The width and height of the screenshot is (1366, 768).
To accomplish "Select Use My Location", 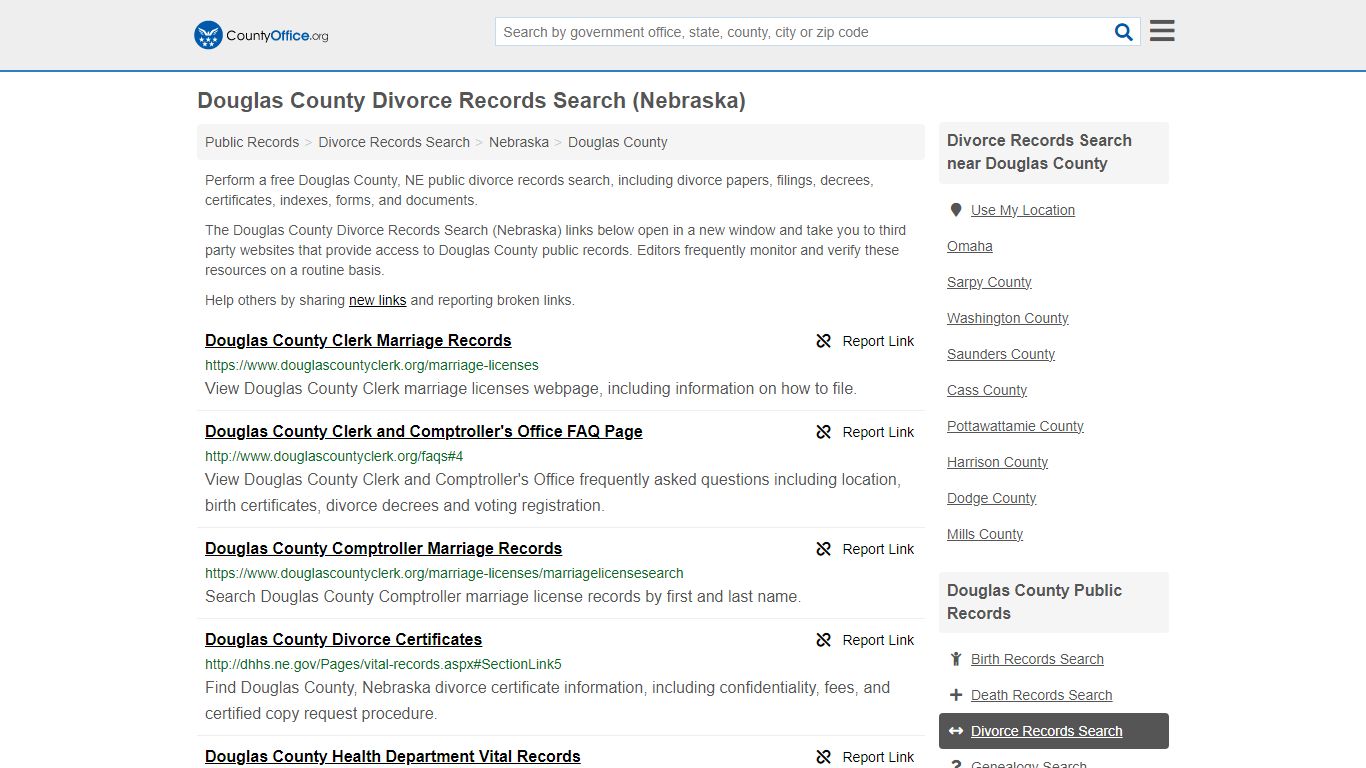I will (1023, 210).
